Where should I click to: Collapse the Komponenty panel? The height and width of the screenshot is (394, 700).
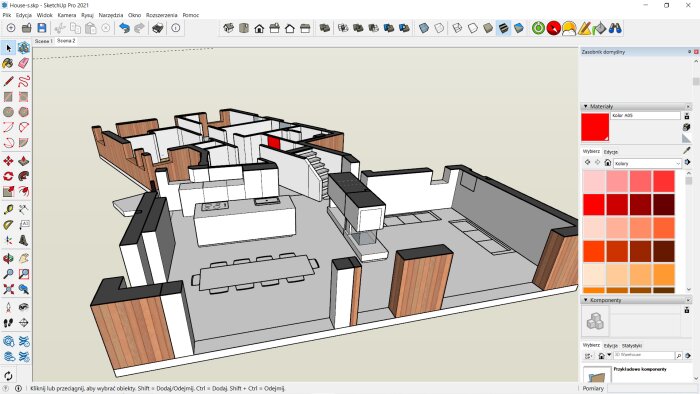point(585,300)
